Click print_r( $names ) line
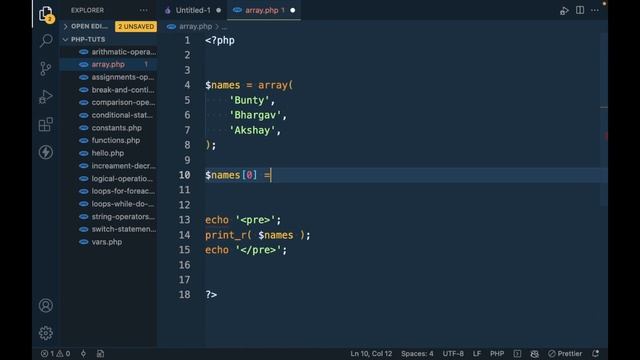The width and height of the screenshot is (640, 360). coord(258,235)
